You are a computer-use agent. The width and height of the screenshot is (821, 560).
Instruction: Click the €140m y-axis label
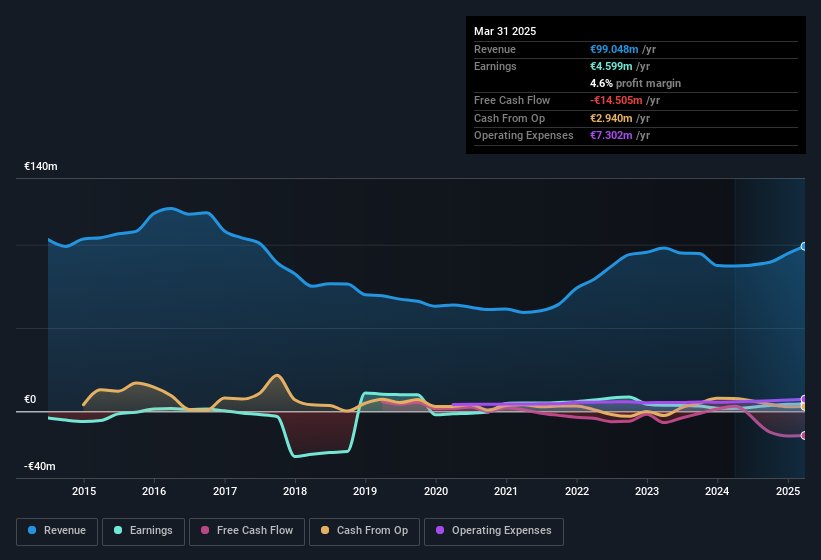pos(41,166)
